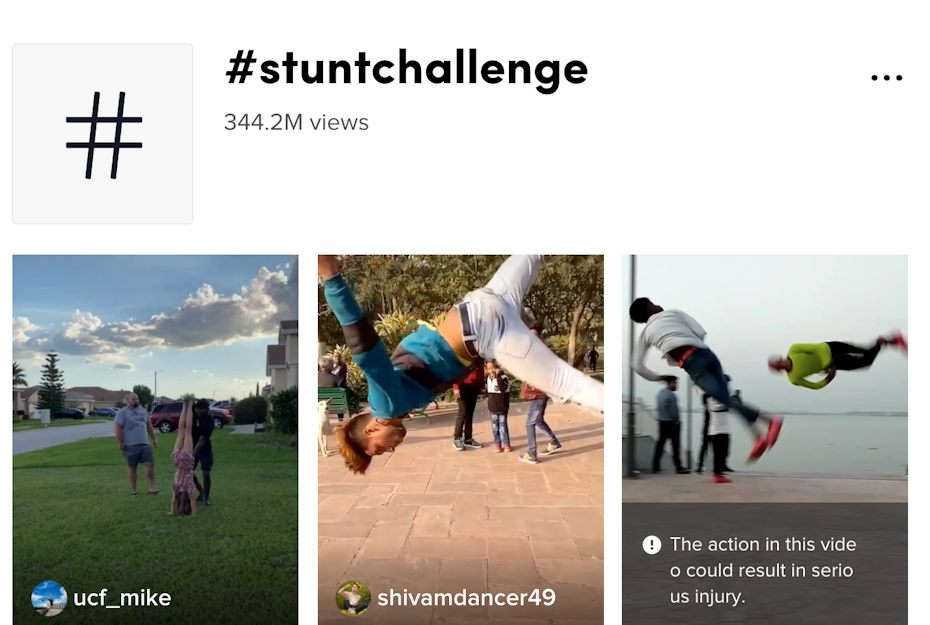
Task: Open the handstand on lawn video
Action: click(155, 439)
